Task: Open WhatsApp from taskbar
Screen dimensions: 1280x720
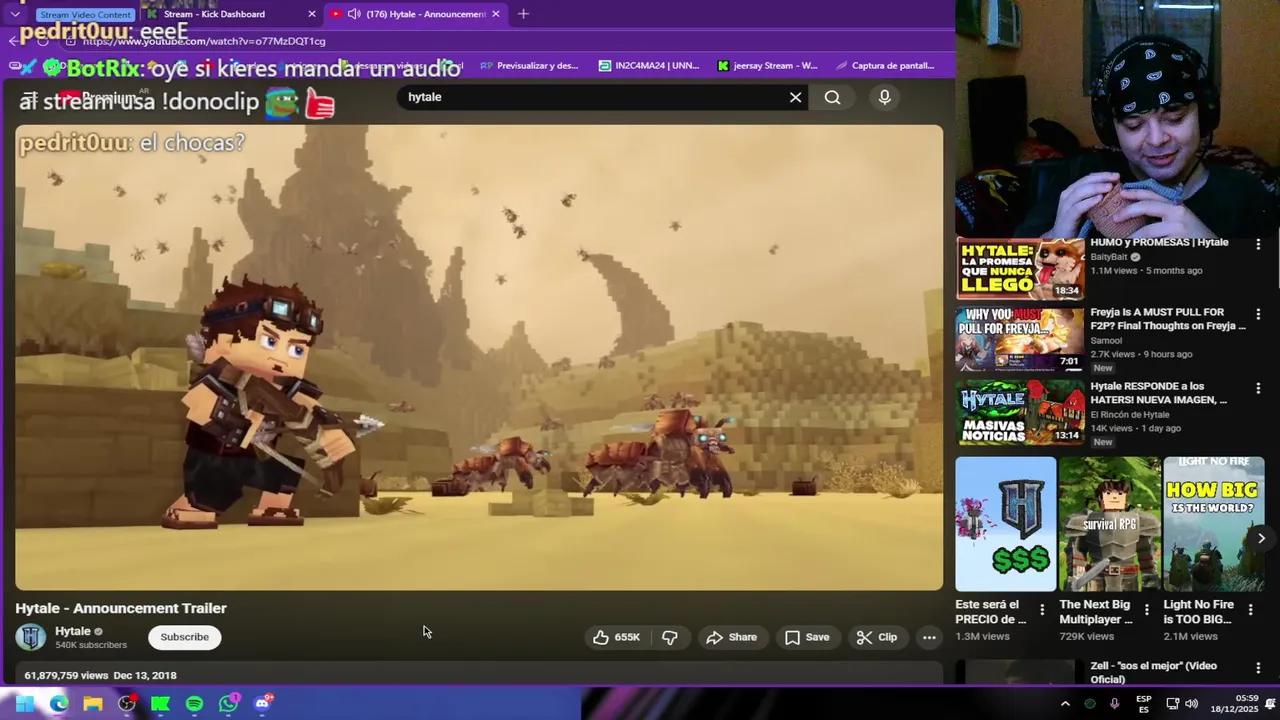Action: point(229,704)
